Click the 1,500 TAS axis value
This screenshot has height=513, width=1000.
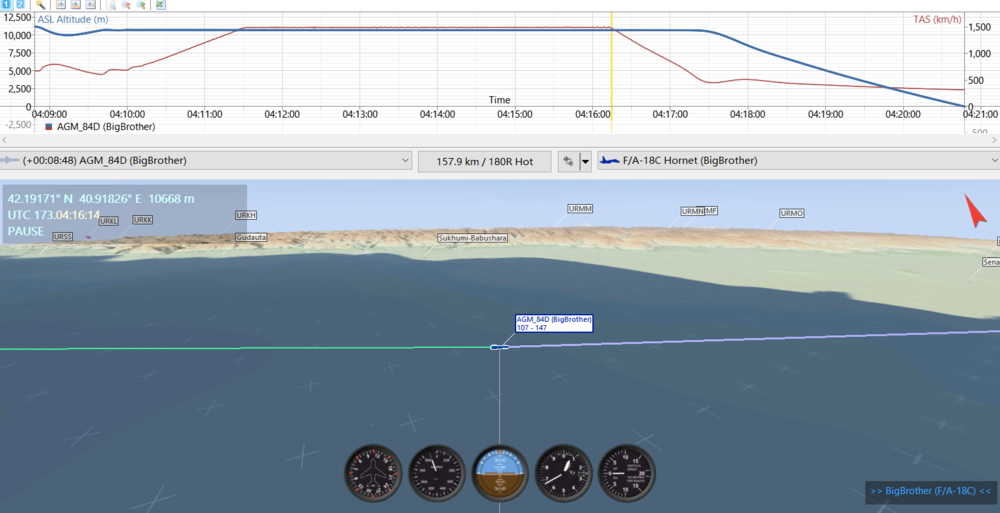pos(980,27)
